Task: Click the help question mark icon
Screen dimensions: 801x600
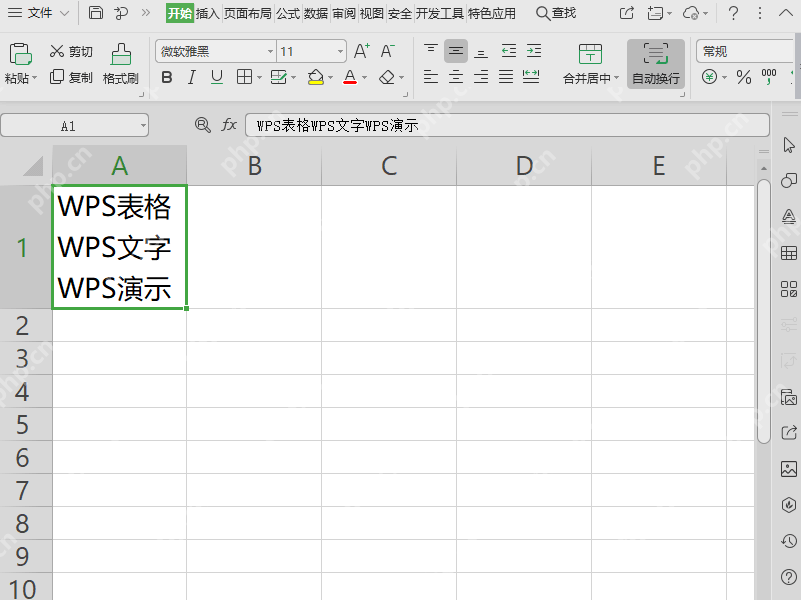Action: coord(734,13)
